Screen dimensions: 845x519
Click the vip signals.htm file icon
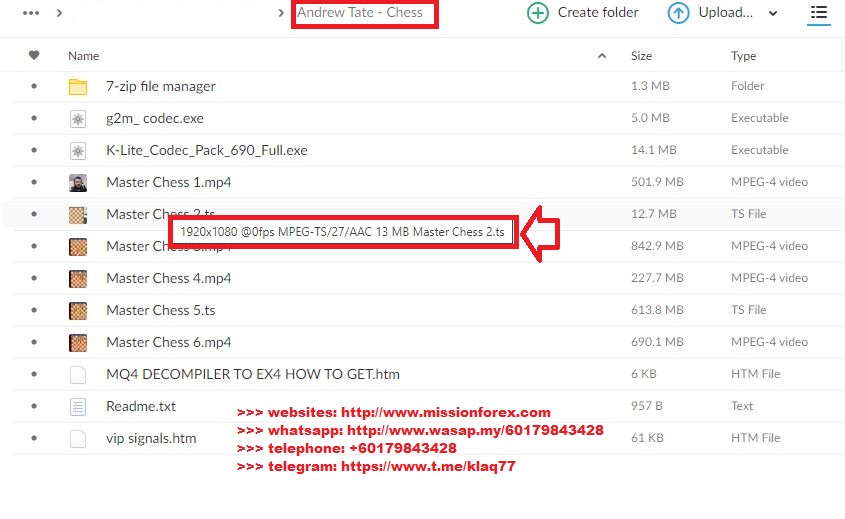pos(78,439)
